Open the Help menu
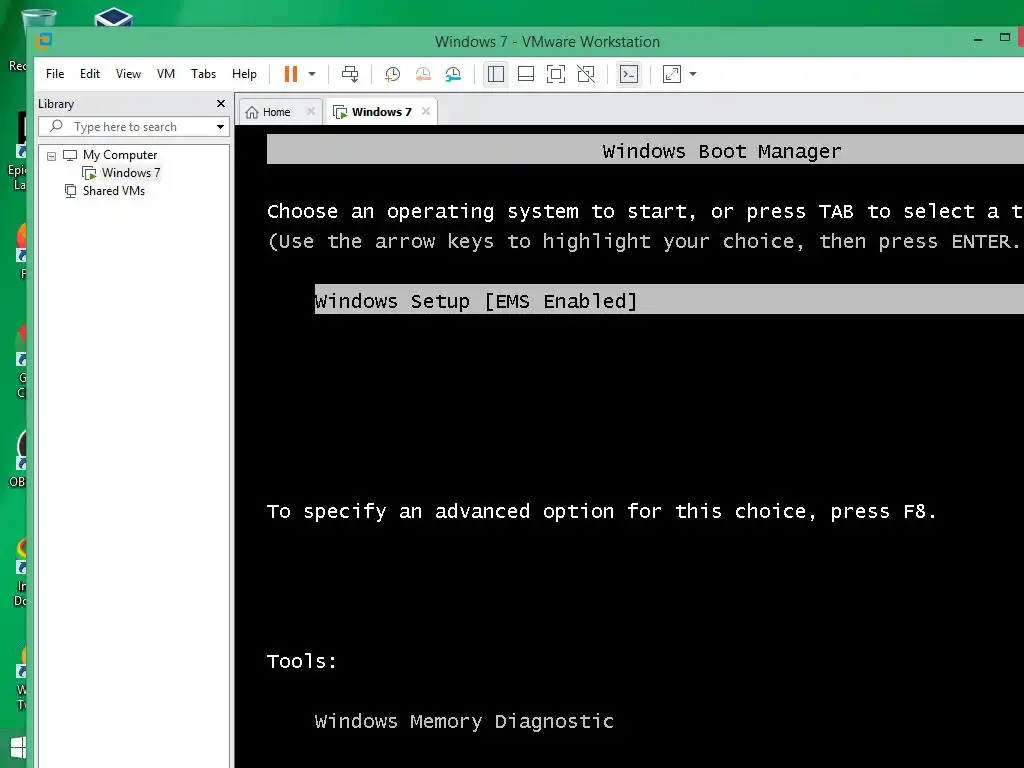 [244, 74]
